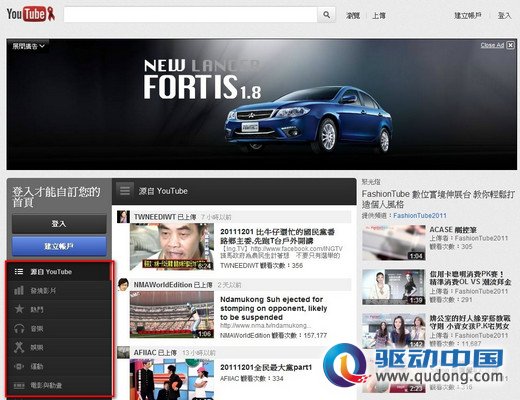Play the ACASE 觸控筆 video thumbnail

tap(394, 243)
